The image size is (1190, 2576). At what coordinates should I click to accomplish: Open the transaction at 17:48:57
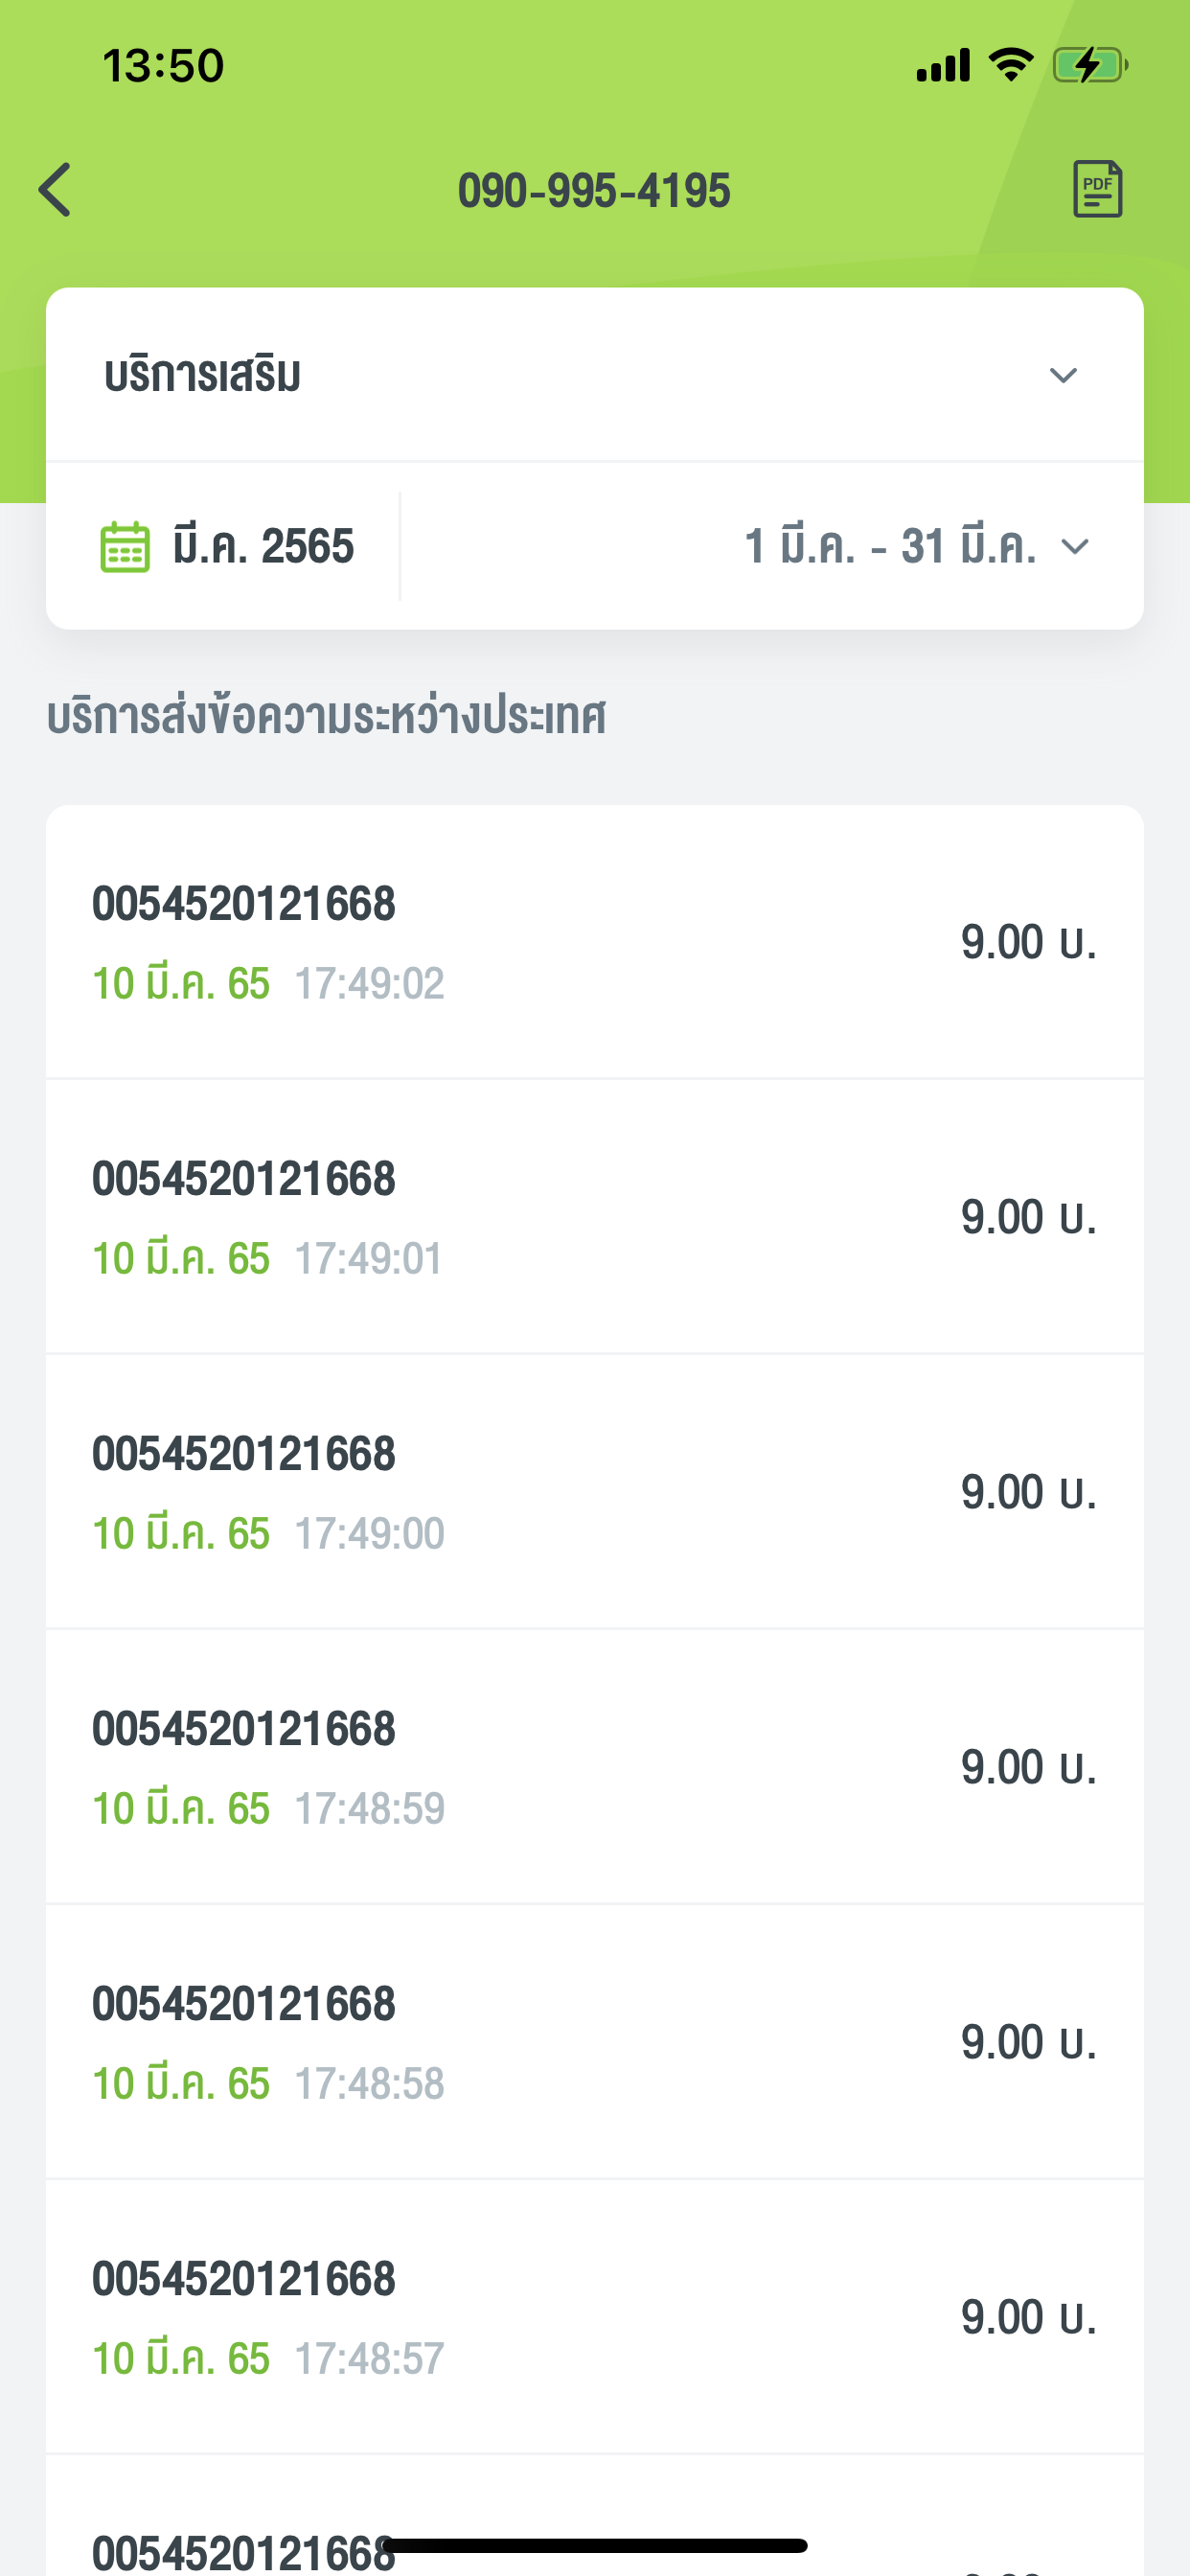(594, 2317)
